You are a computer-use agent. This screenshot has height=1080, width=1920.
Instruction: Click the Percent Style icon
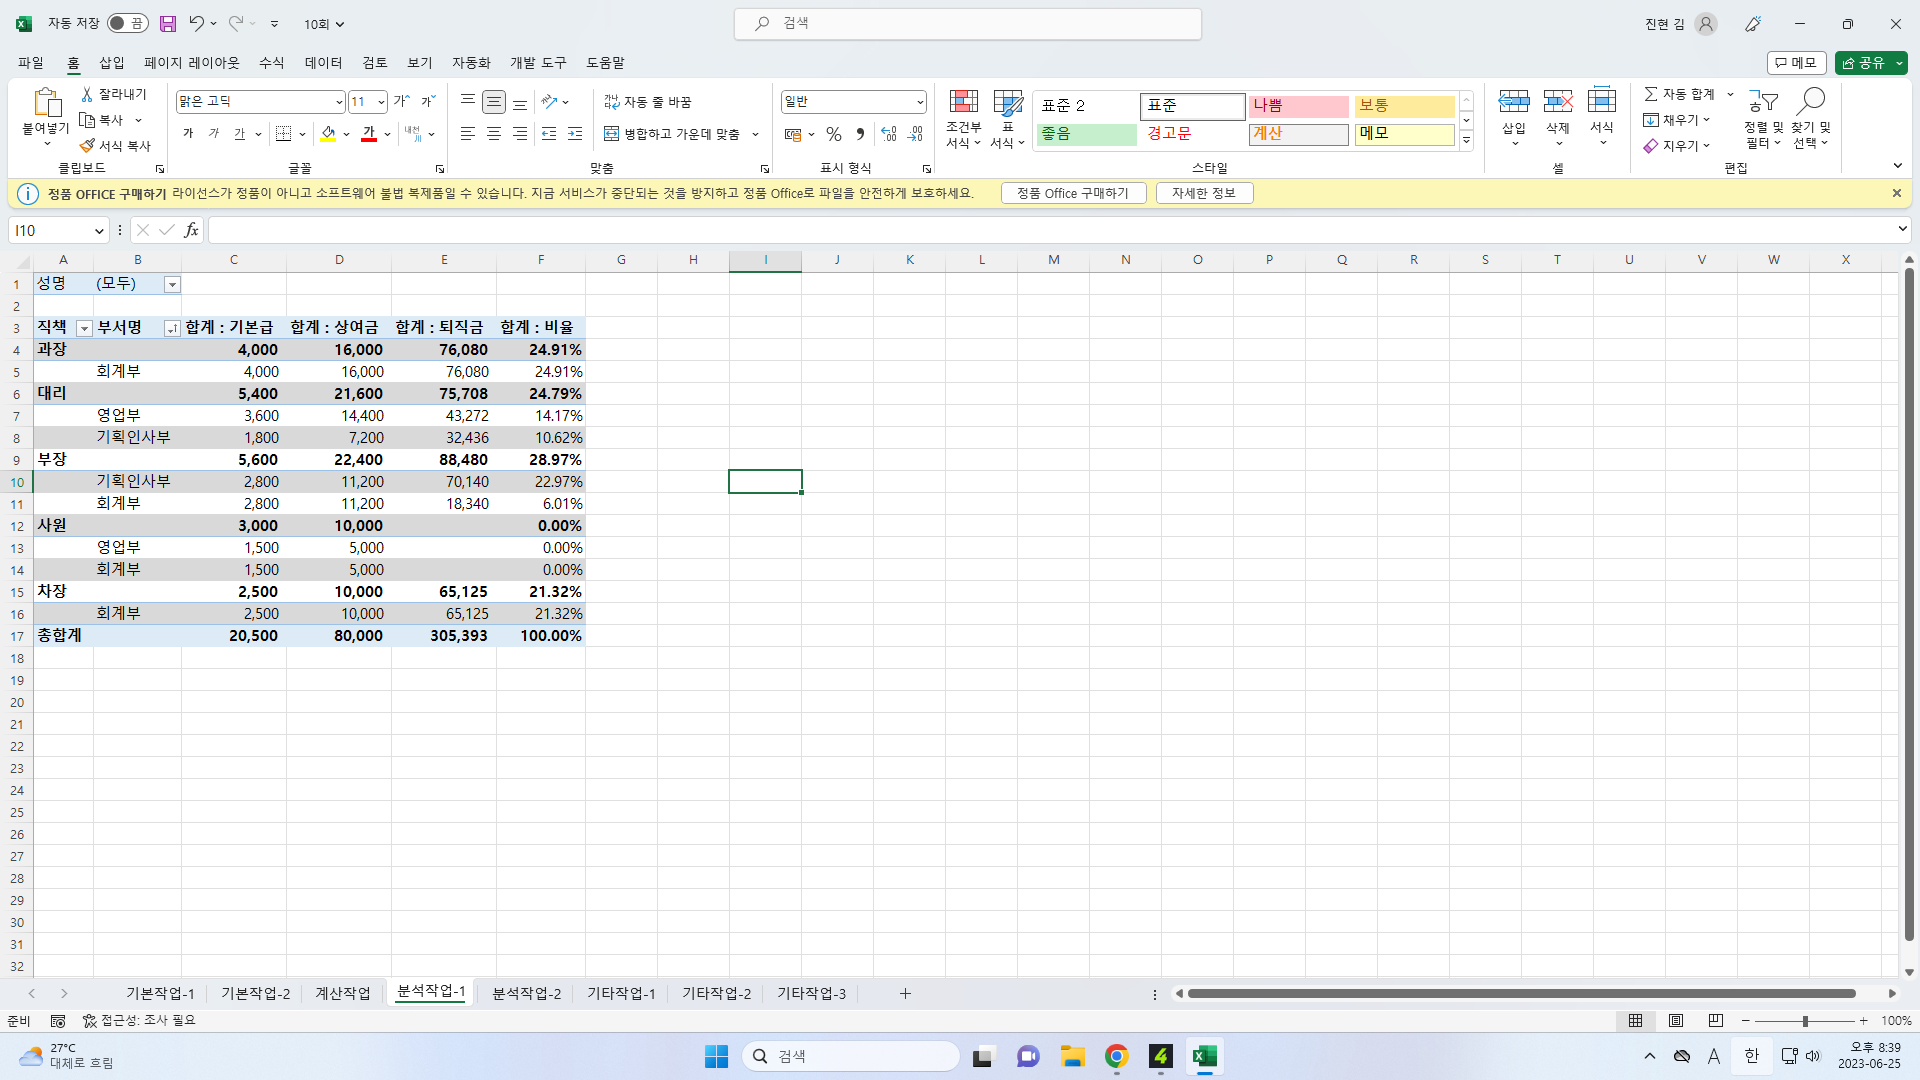click(x=834, y=134)
